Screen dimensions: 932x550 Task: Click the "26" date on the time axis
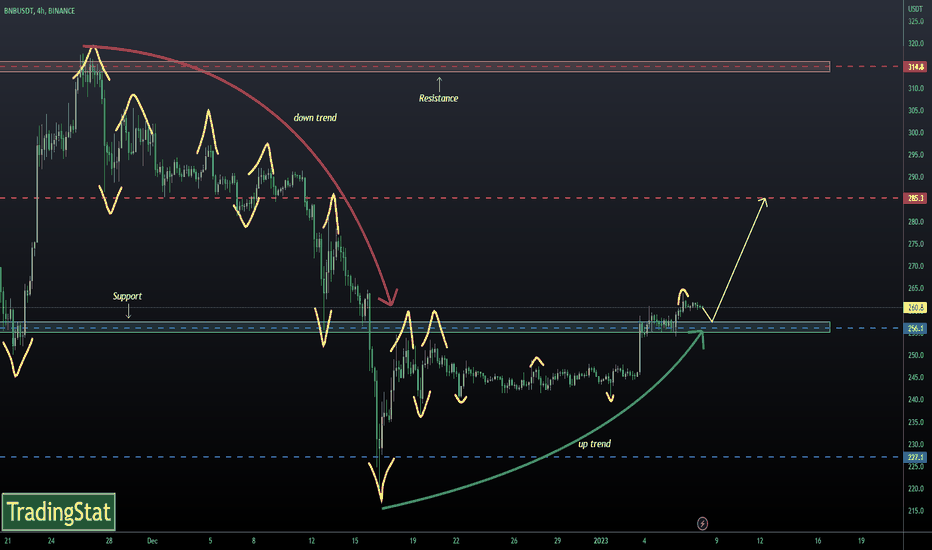pyautogui.click(x=514, y=541)
